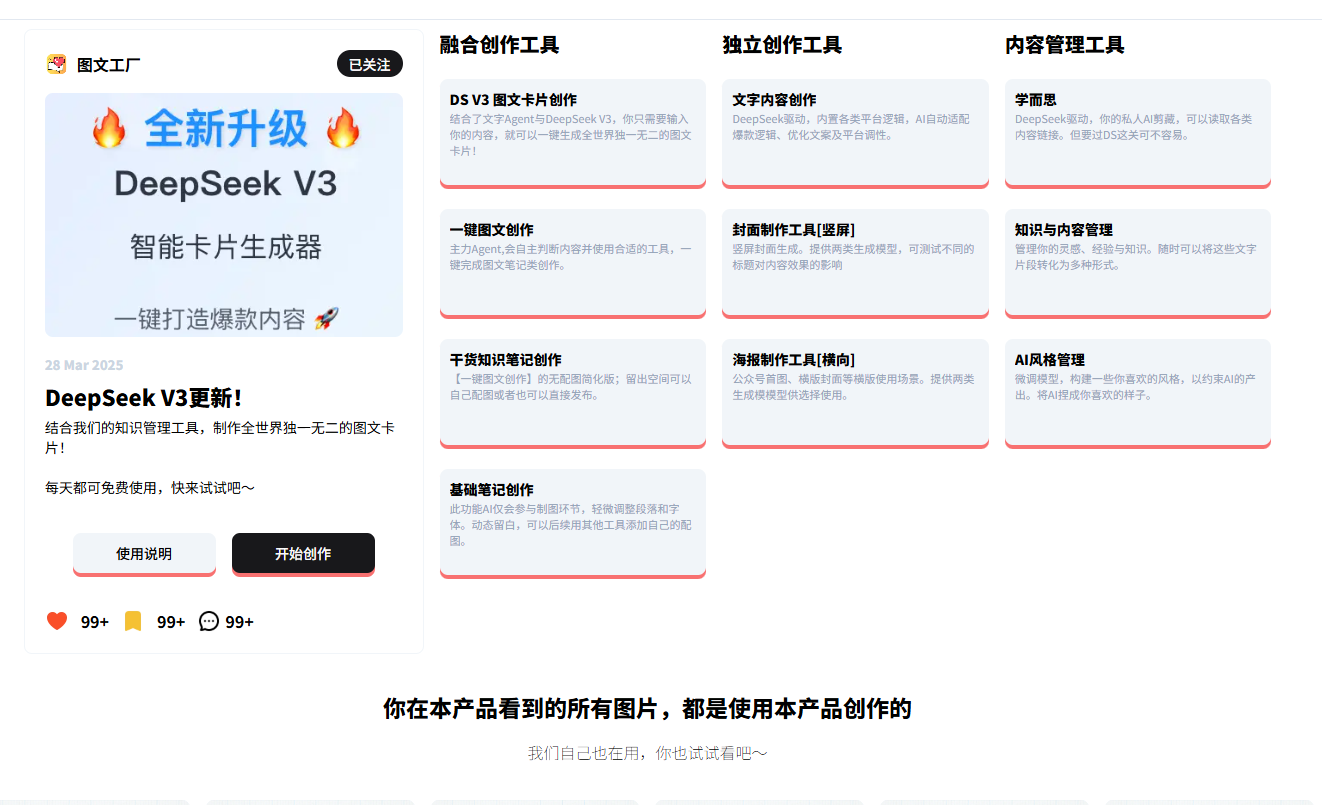Viewport: 1322px width, 805px height.
Task: Select the 一键图文创作 tool card
Action: pos(572,262)
